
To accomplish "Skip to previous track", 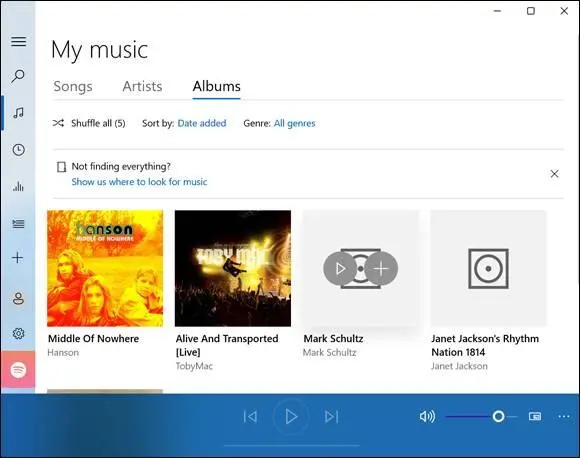I will pos(250,417).
